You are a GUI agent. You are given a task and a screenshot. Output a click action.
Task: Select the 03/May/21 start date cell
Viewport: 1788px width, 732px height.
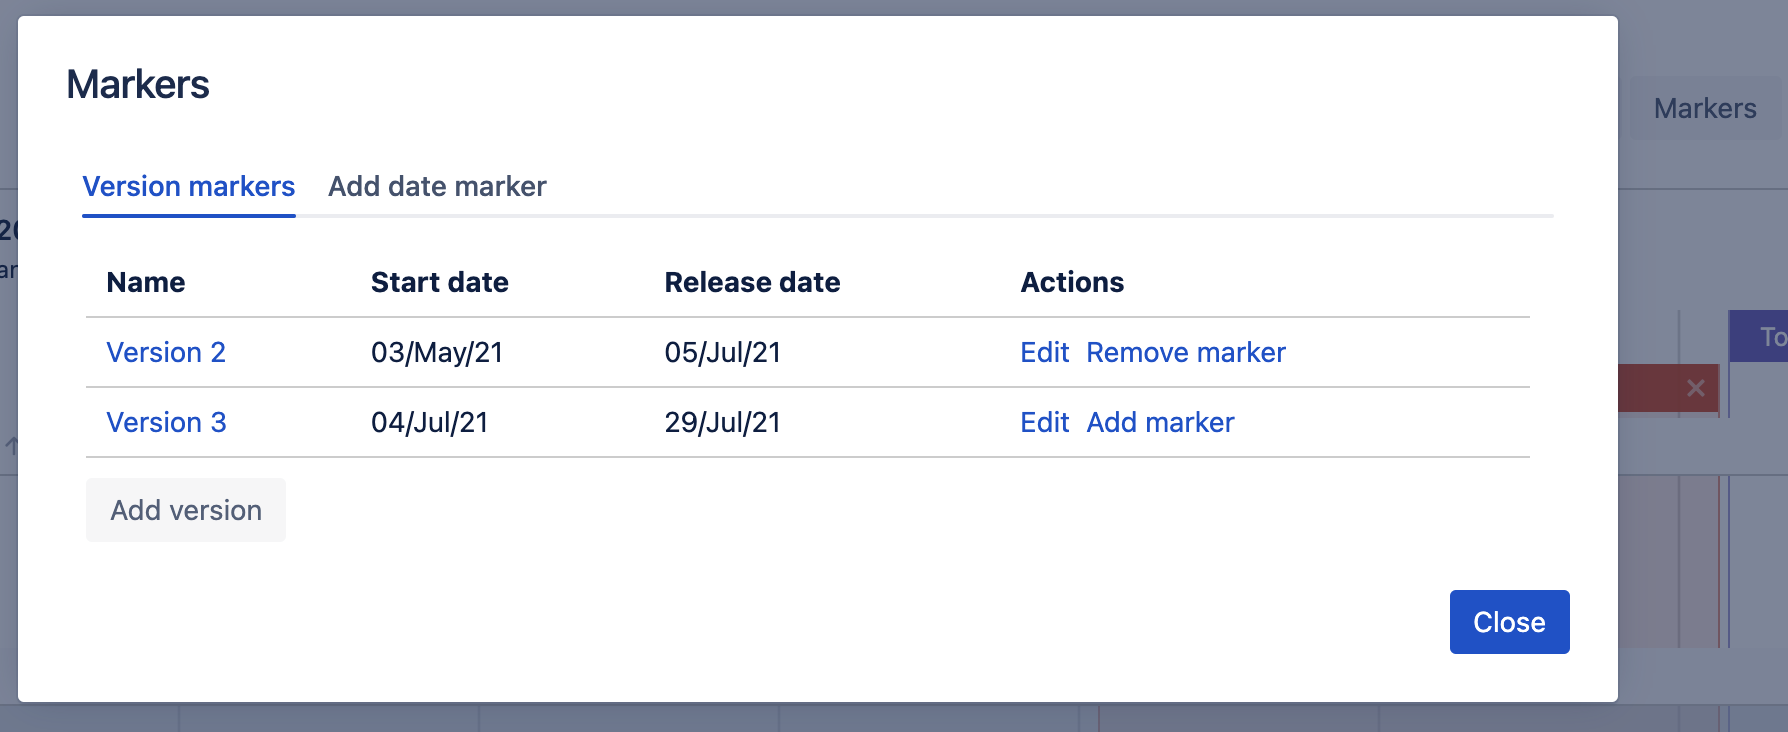pos(436,353)
